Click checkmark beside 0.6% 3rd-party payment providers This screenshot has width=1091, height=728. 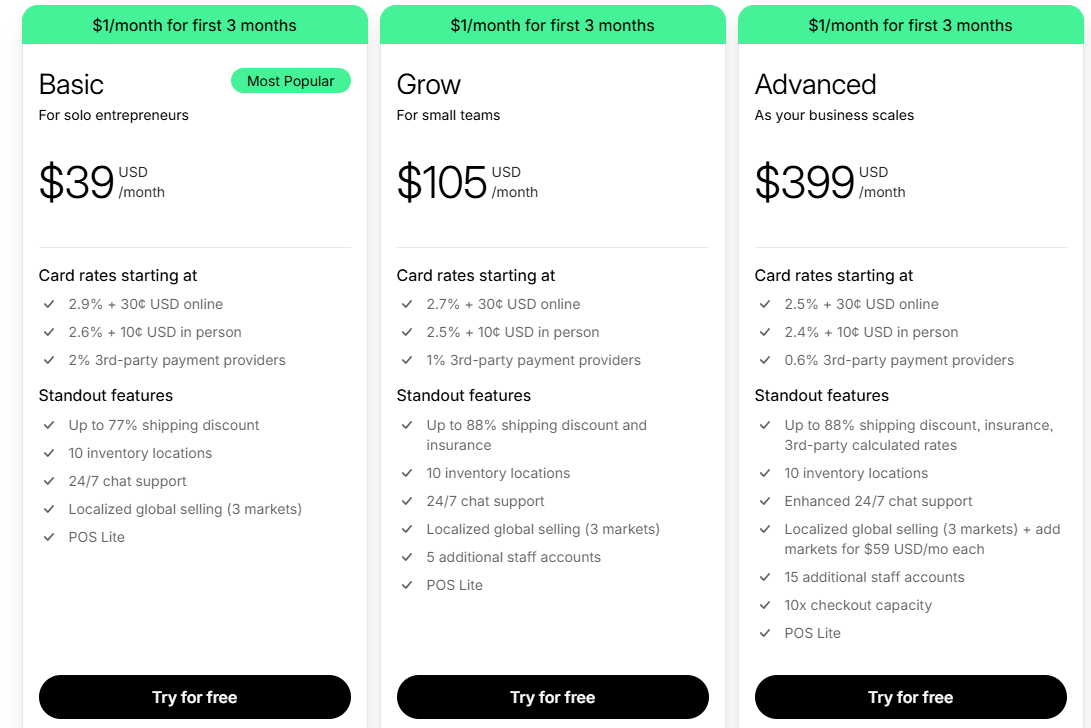pos(765,360)
